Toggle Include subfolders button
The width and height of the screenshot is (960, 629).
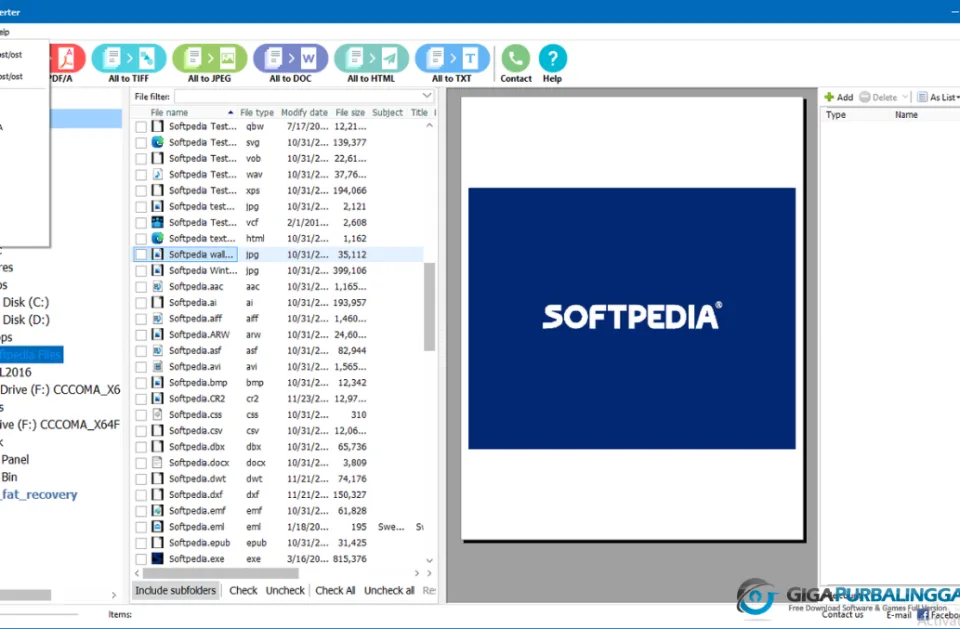[176, 590]
